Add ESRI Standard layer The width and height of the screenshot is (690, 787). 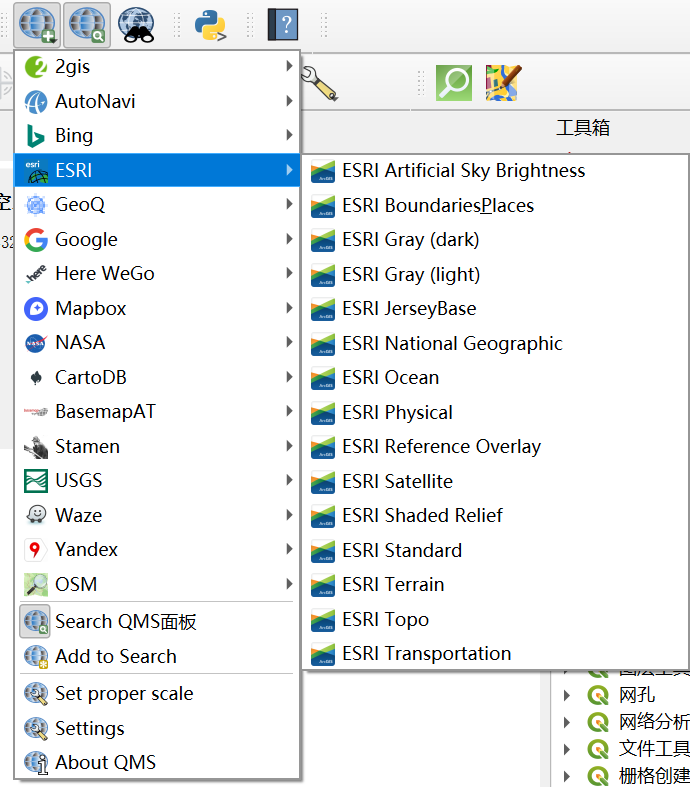495,550
